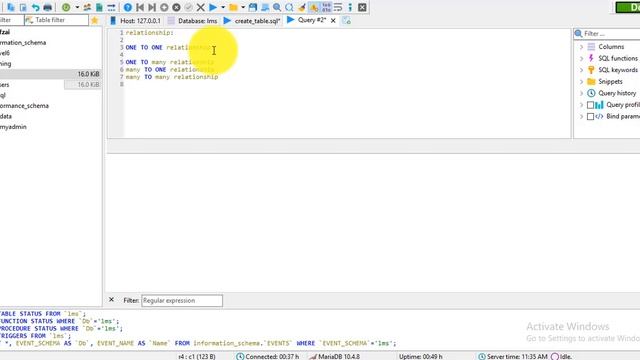Screen dimensions: 640x360
Task: Expand the Columns node
Action: pos(582,47)
